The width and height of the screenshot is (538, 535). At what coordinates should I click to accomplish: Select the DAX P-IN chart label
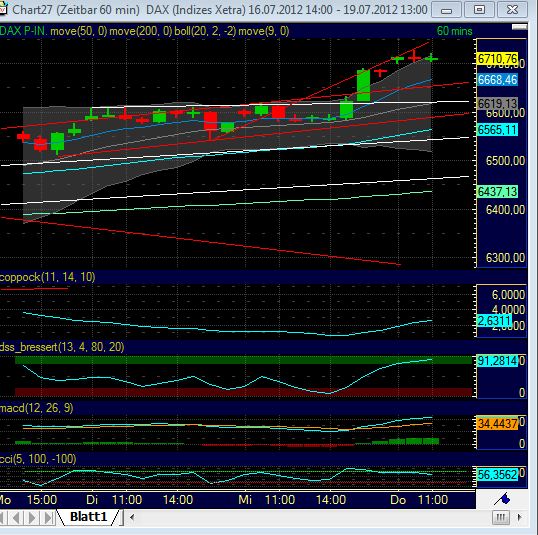pos(23,31)
